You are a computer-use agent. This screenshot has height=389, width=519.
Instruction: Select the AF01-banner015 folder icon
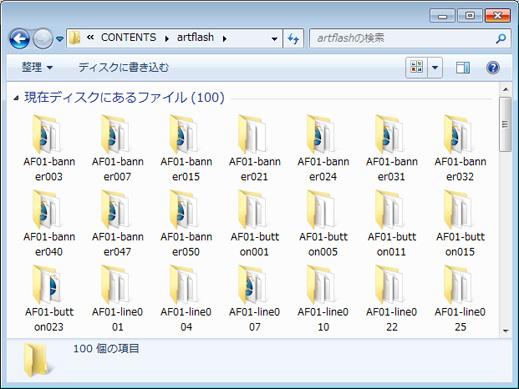coord(184,134)
